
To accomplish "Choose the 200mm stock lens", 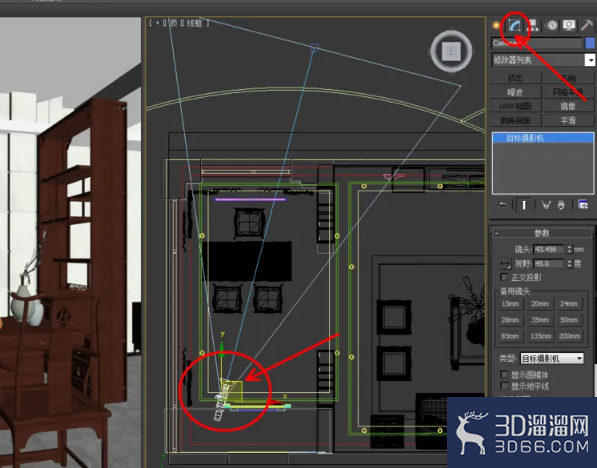I will [x=569, y=336].
